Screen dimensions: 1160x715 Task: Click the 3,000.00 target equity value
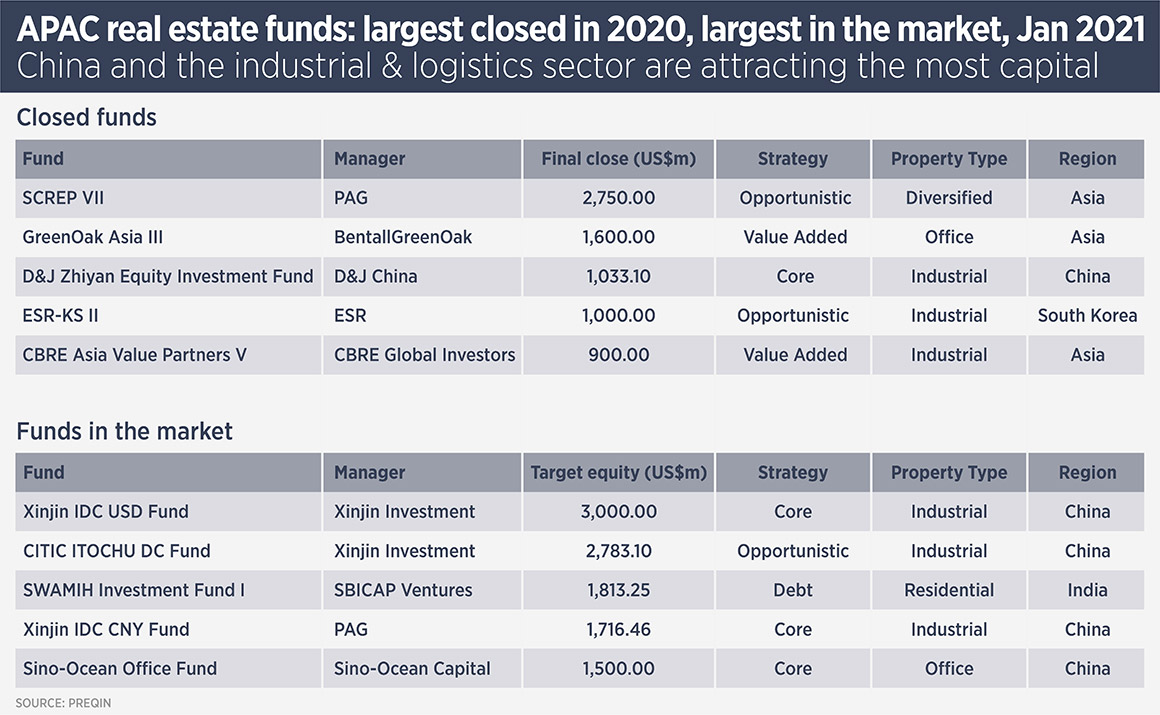[x=618, y=512]
